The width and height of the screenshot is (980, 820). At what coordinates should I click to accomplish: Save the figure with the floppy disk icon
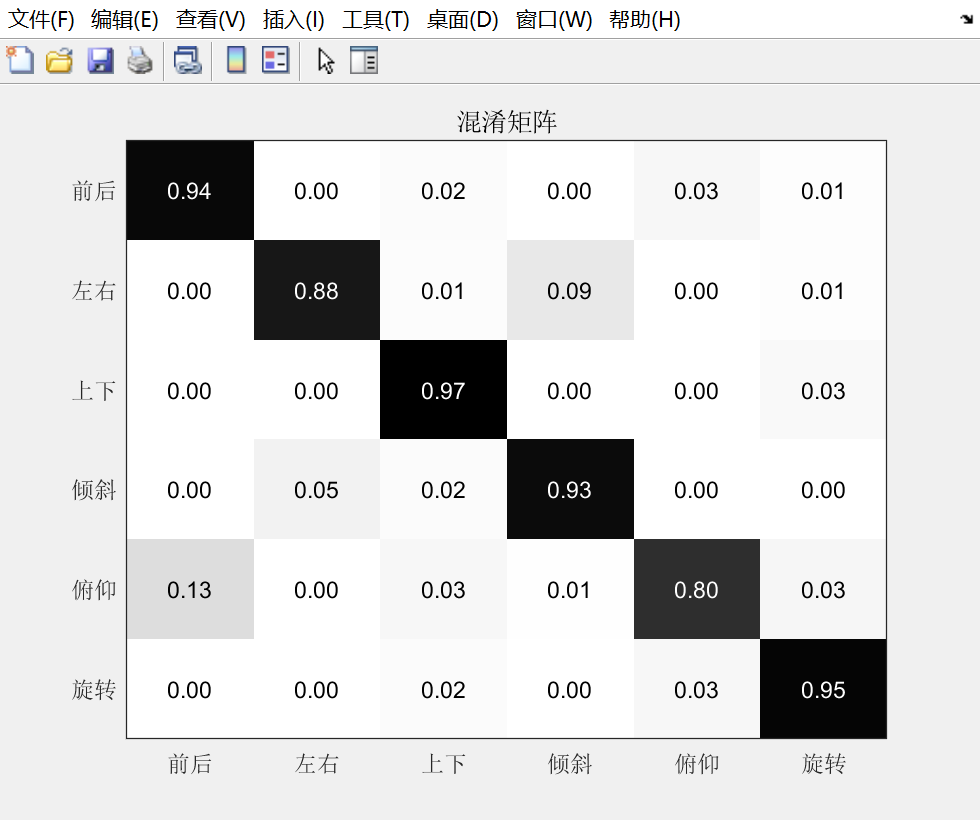click(100, 61)
